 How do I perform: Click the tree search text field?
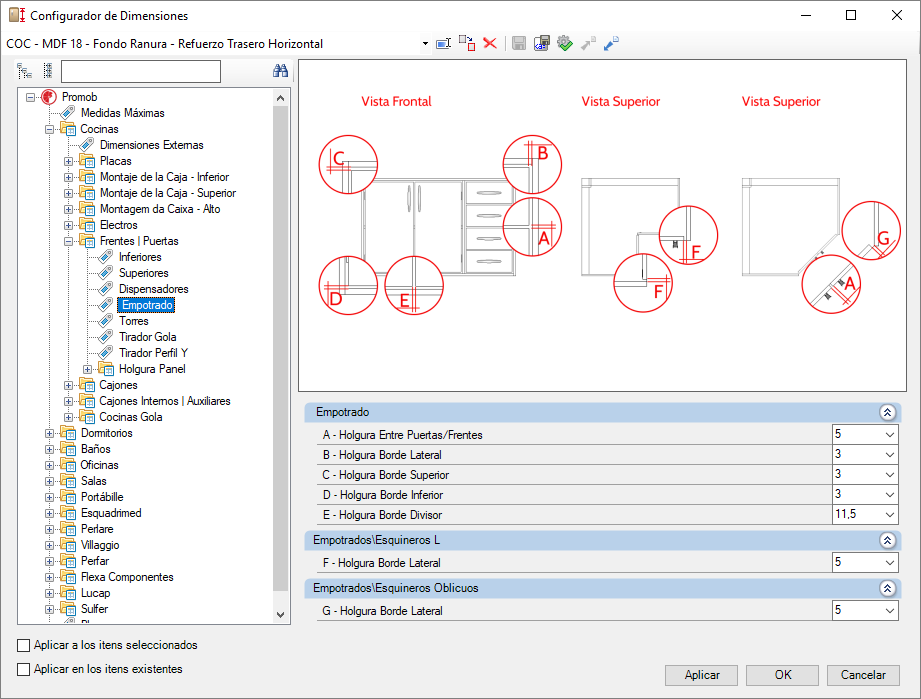click(141, 72)
